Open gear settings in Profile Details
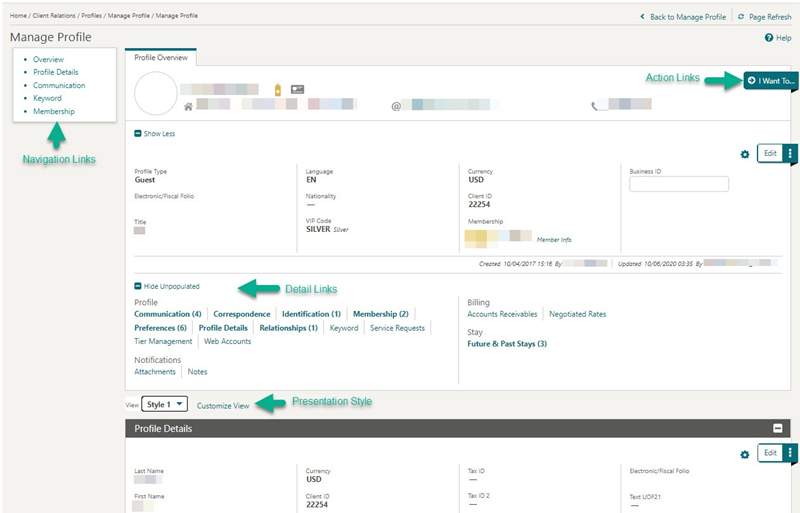Image resolution: width=800 pixels, height=513 pixels. click(x=745, y=454)
